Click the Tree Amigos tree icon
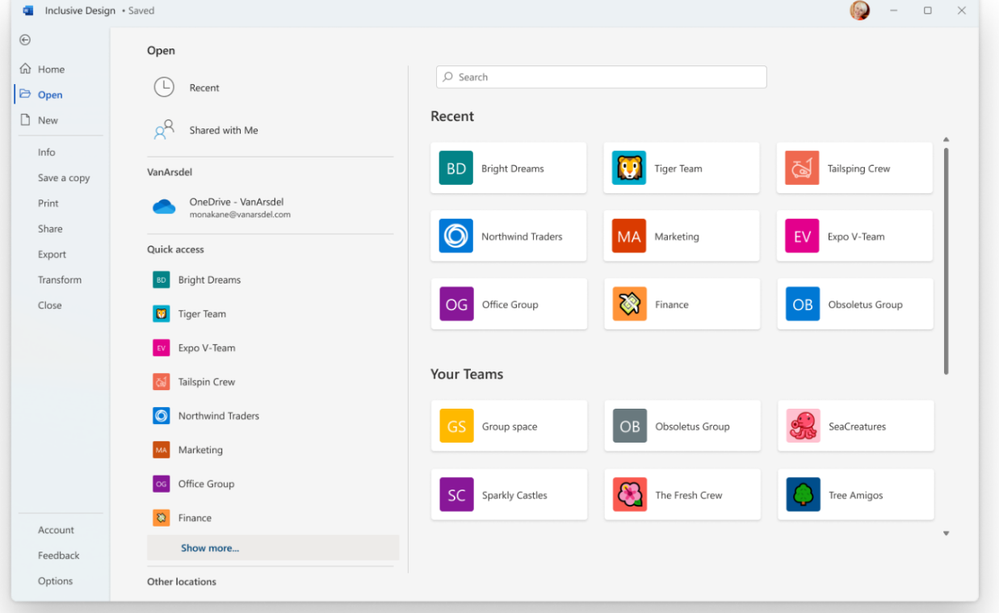Viewport: 999px width, 613px height. (x=803, y=494)
